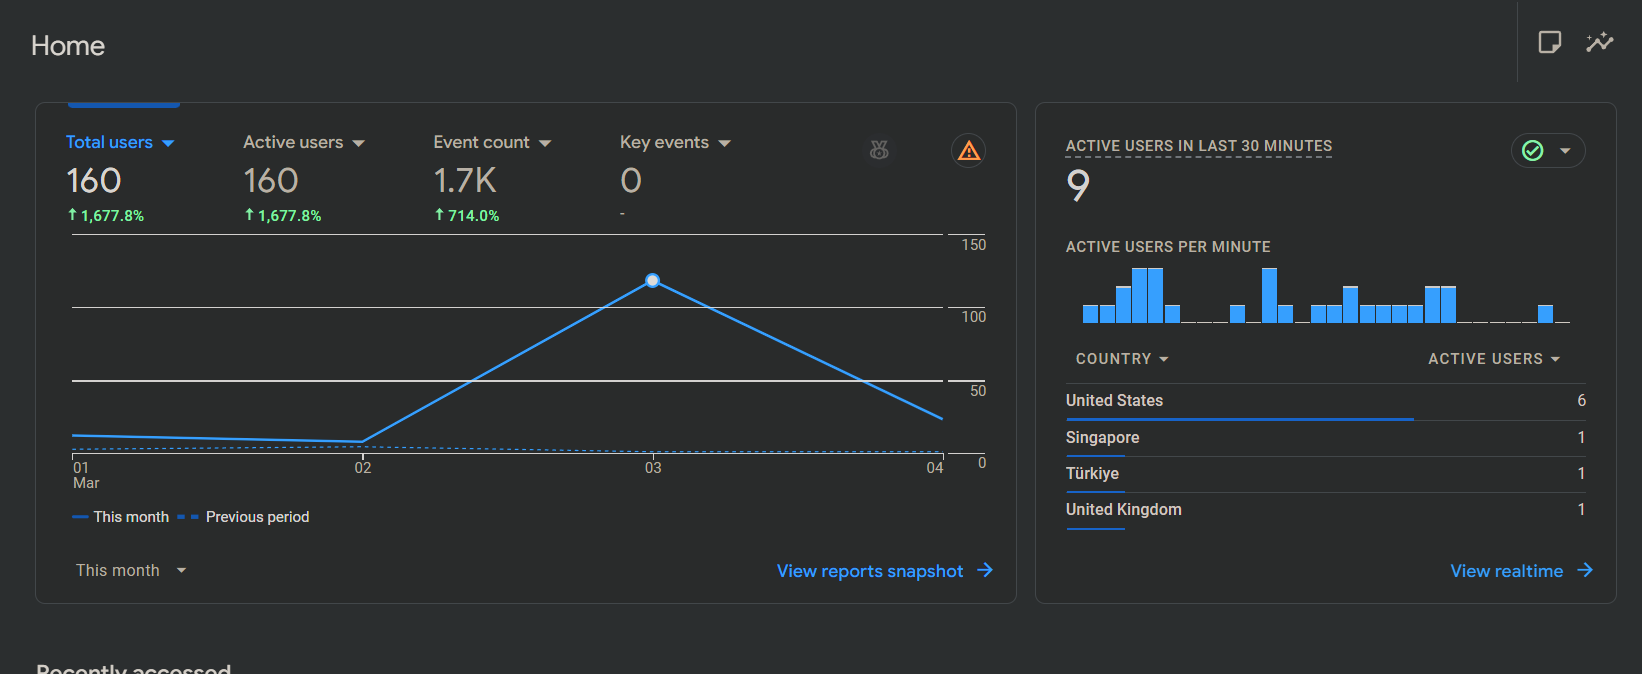Expand the Total users metric dropdown
This screenshot has width=1642, height=674.
click(168, 143)
